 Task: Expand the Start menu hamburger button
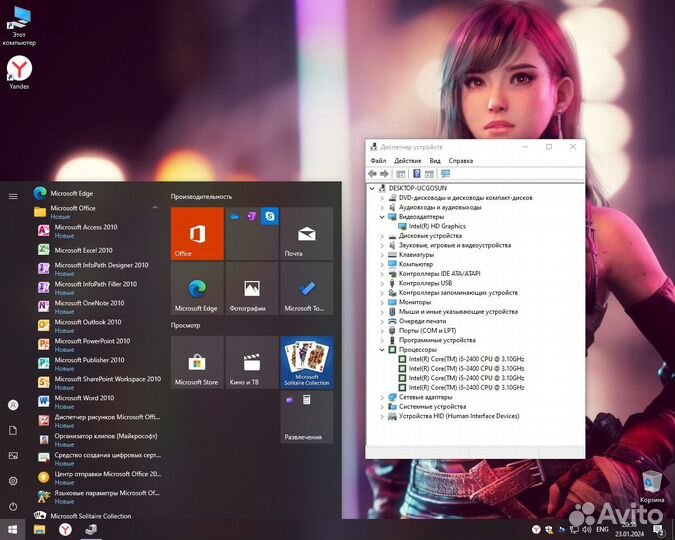click(x=13, y=196)
